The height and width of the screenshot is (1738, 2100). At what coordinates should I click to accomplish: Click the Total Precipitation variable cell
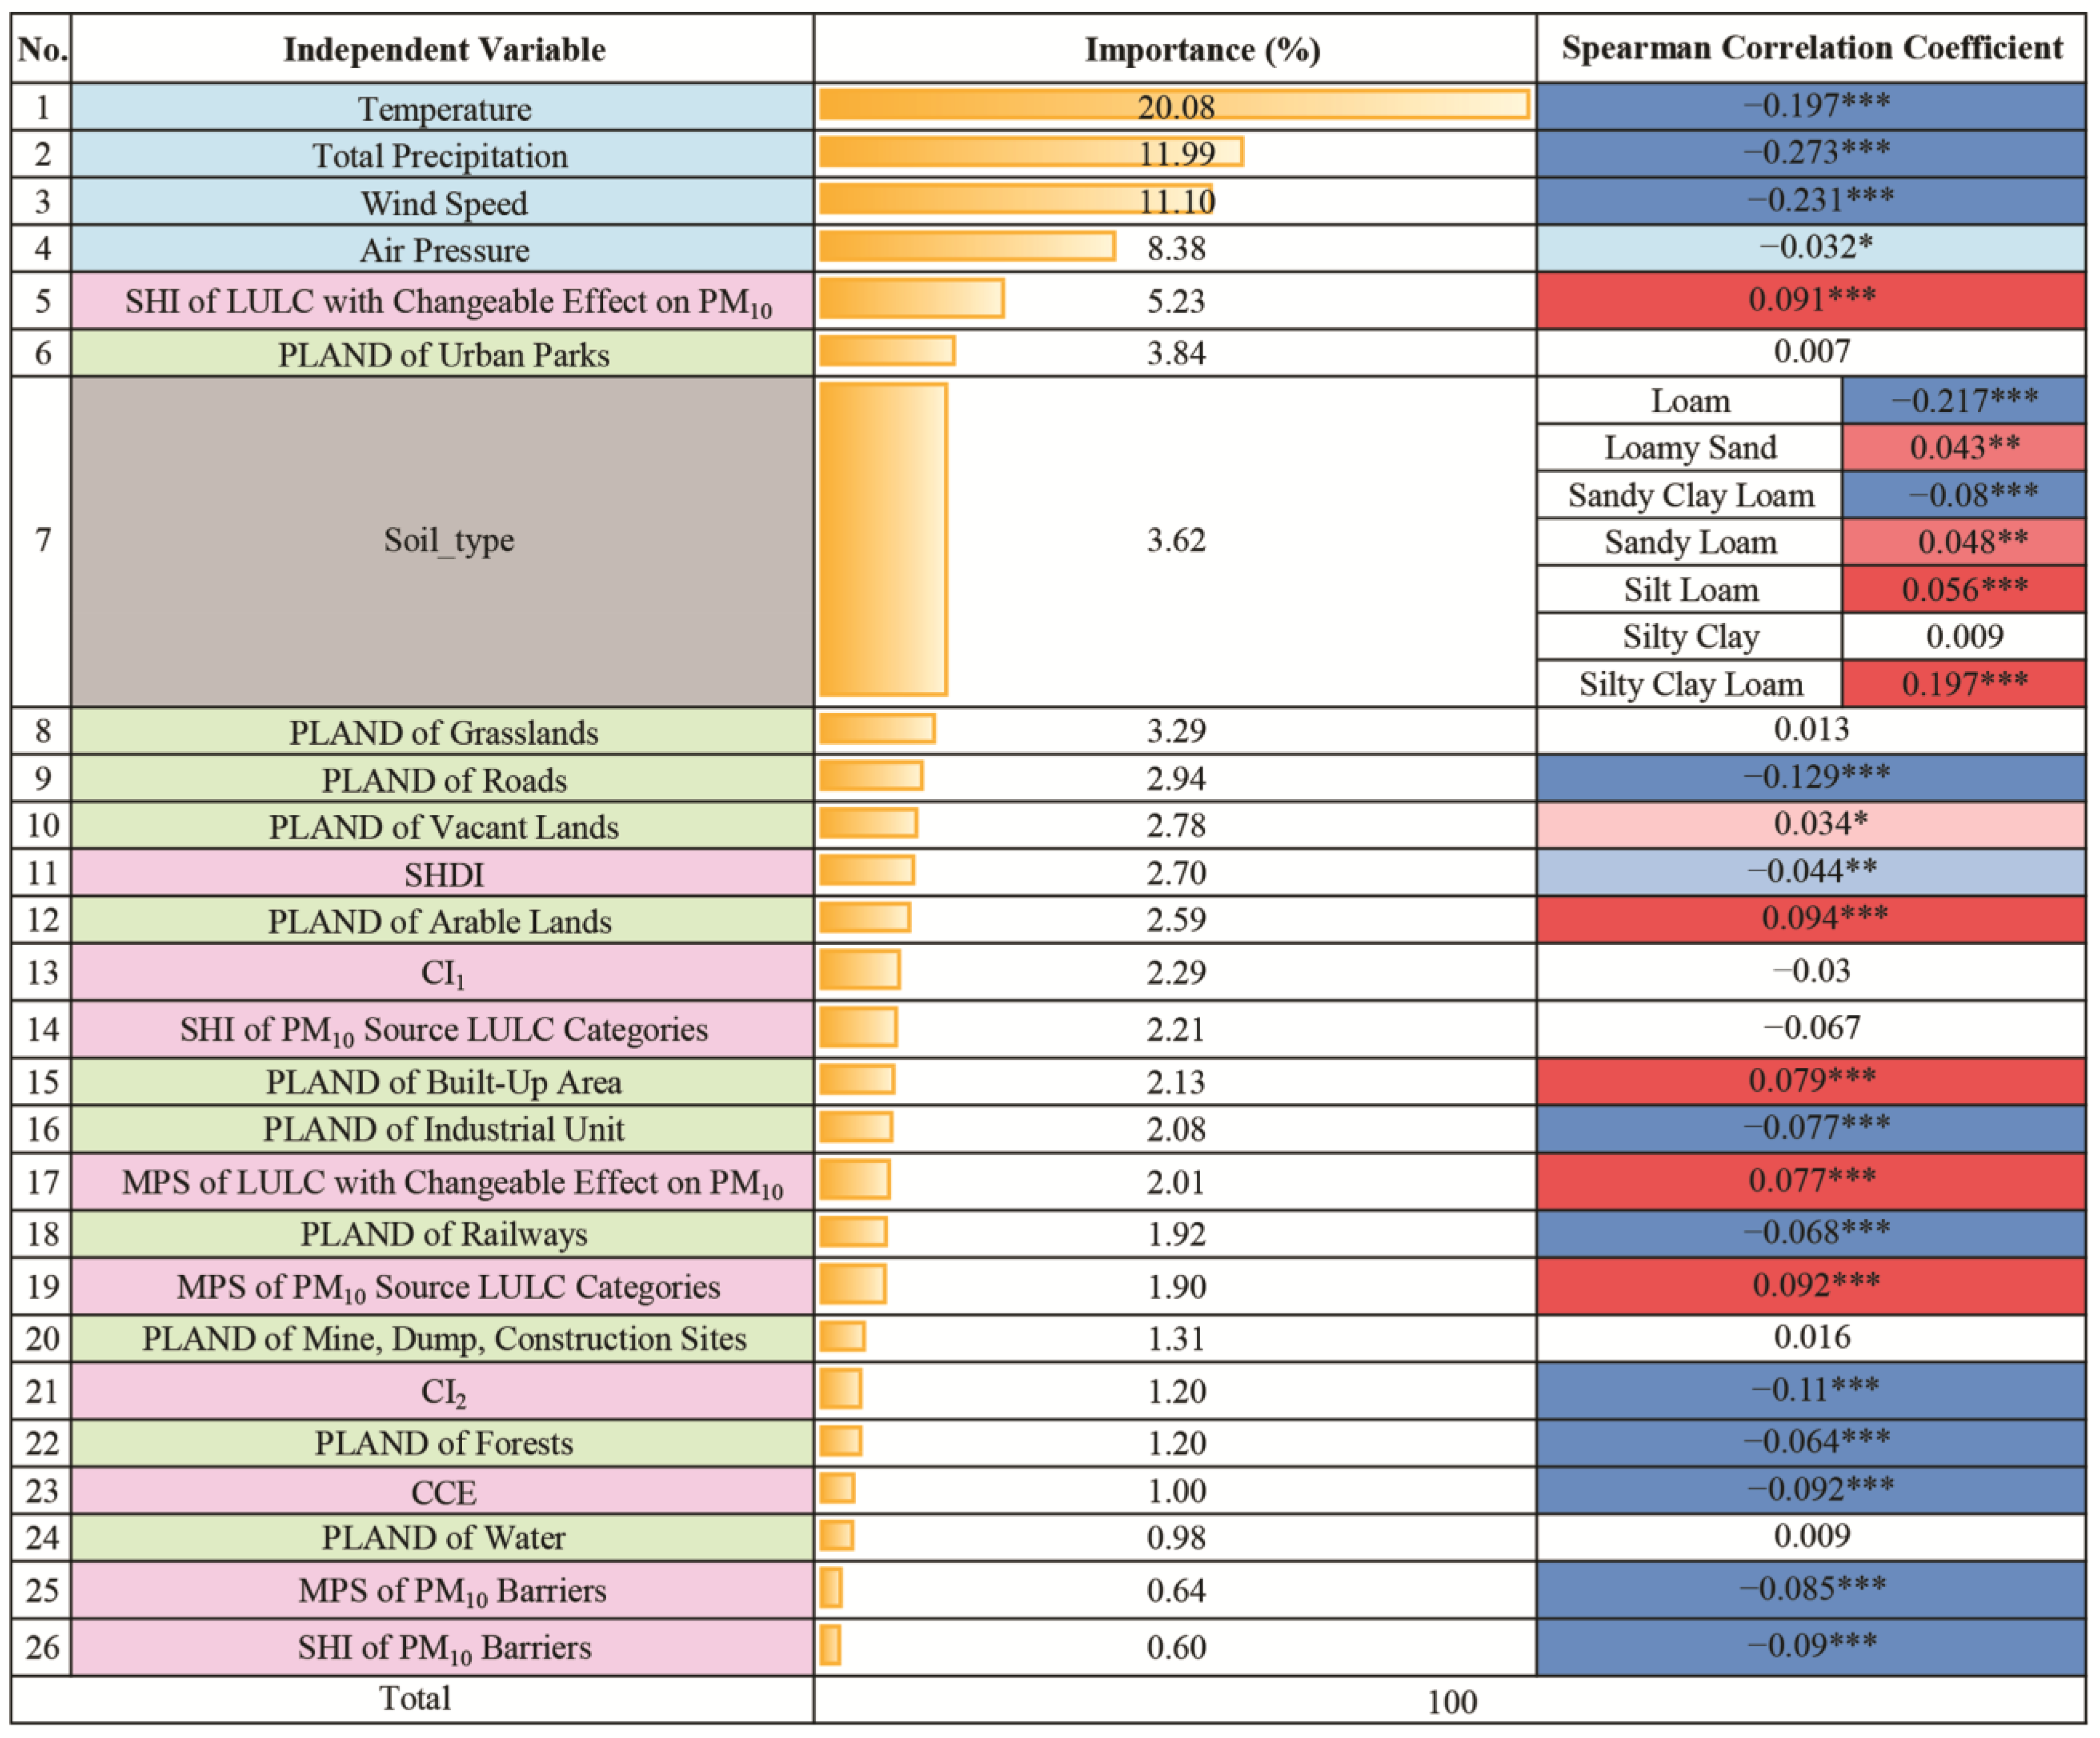pyautogui.click(x=441, y=155)
